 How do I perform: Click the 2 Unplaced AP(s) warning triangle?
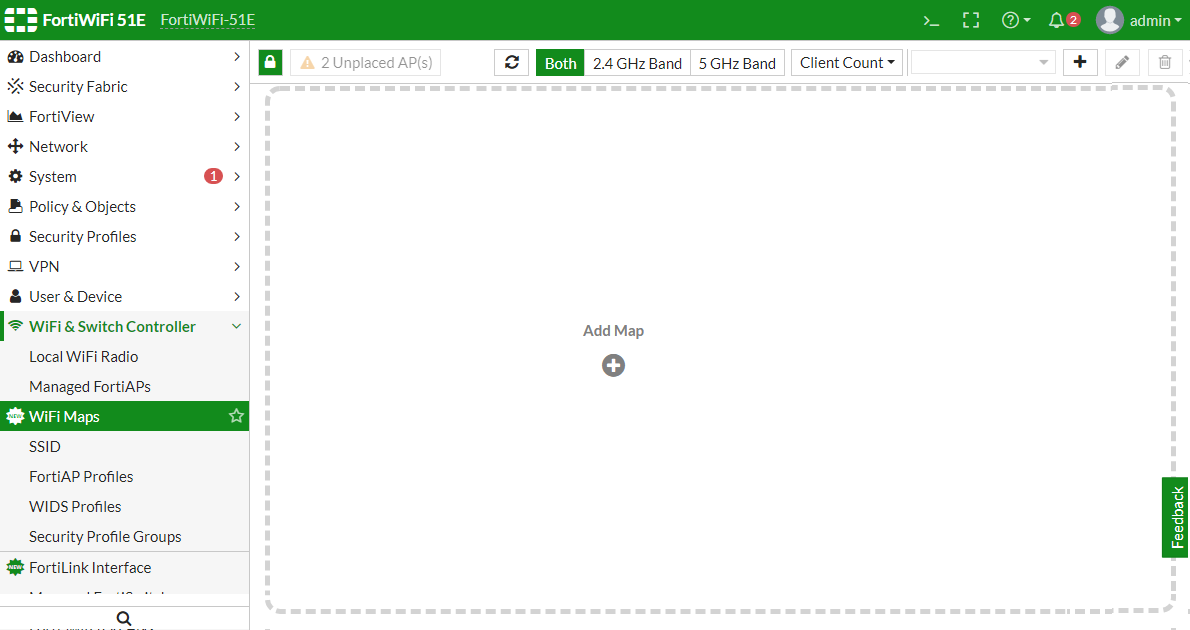point(307,62)
